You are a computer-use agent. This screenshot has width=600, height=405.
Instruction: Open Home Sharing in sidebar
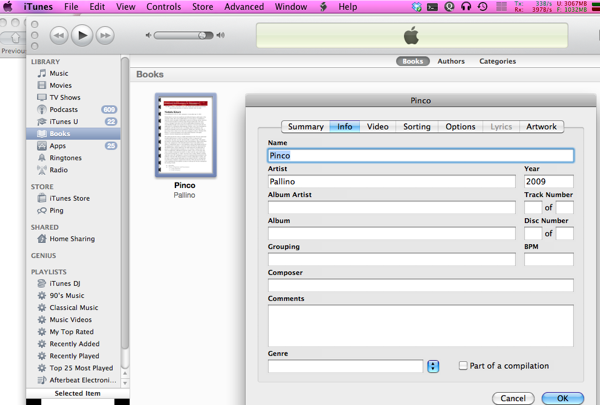point(72,239)
